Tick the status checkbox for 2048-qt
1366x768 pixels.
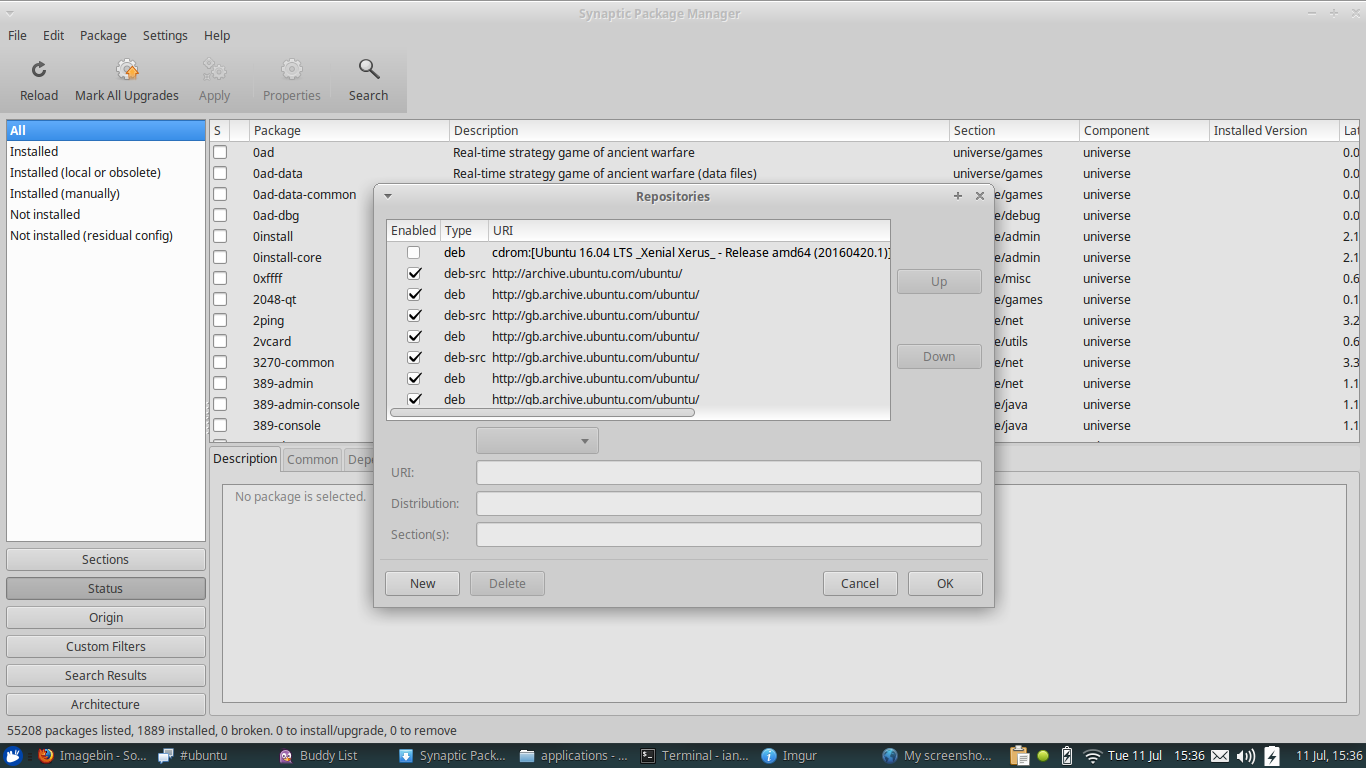(x=220, y=300)
